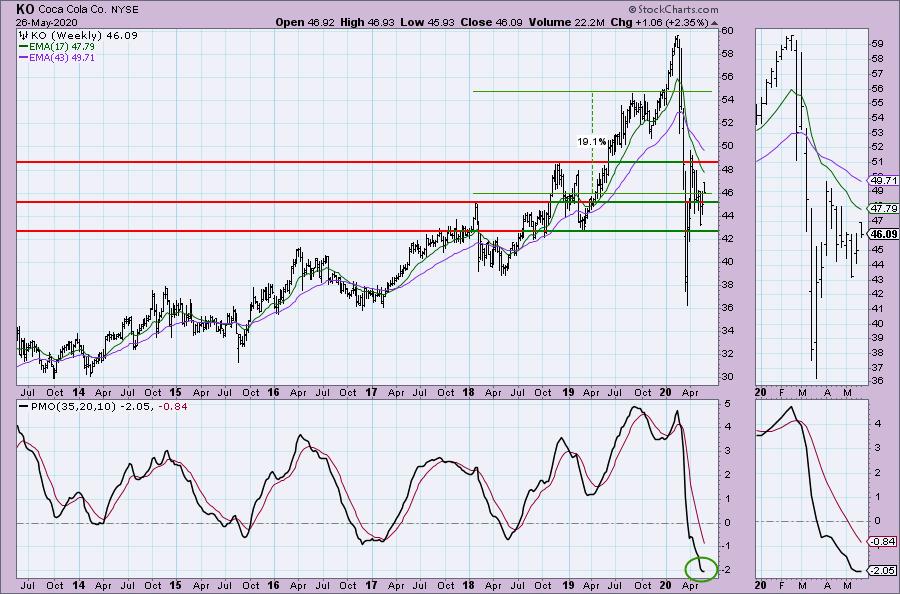Click the up triangle beside Chg
The image size is (900, 594).
click(714, 23)
